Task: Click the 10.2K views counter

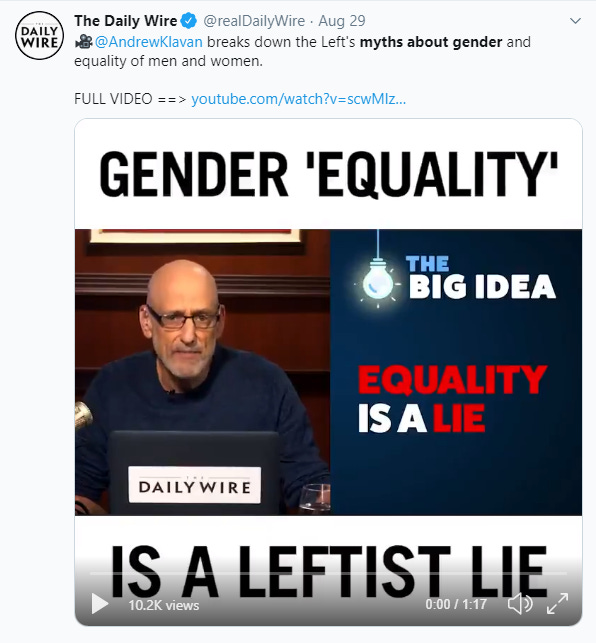Action: [x=164, y=605]
